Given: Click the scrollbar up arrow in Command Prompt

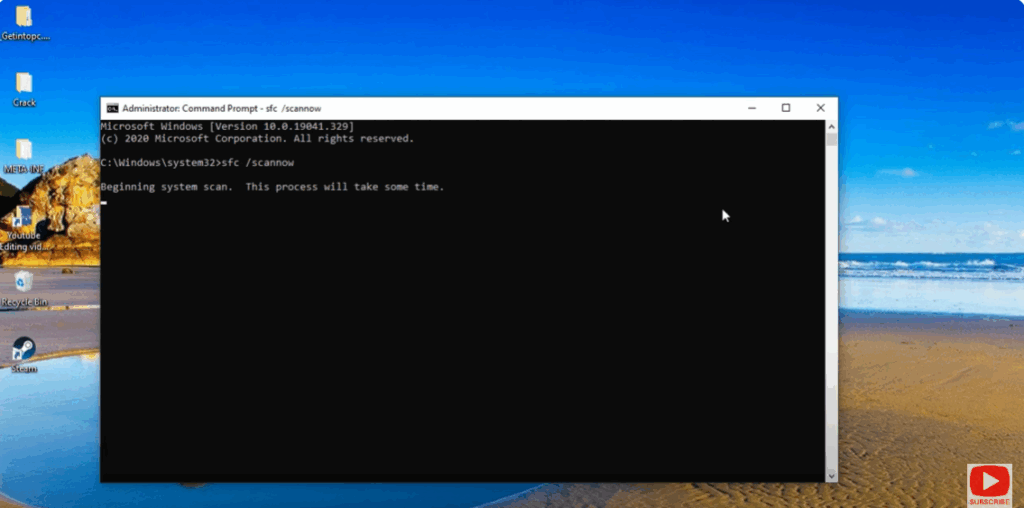Looking at the screenshot, I should [x=831, y=126].
